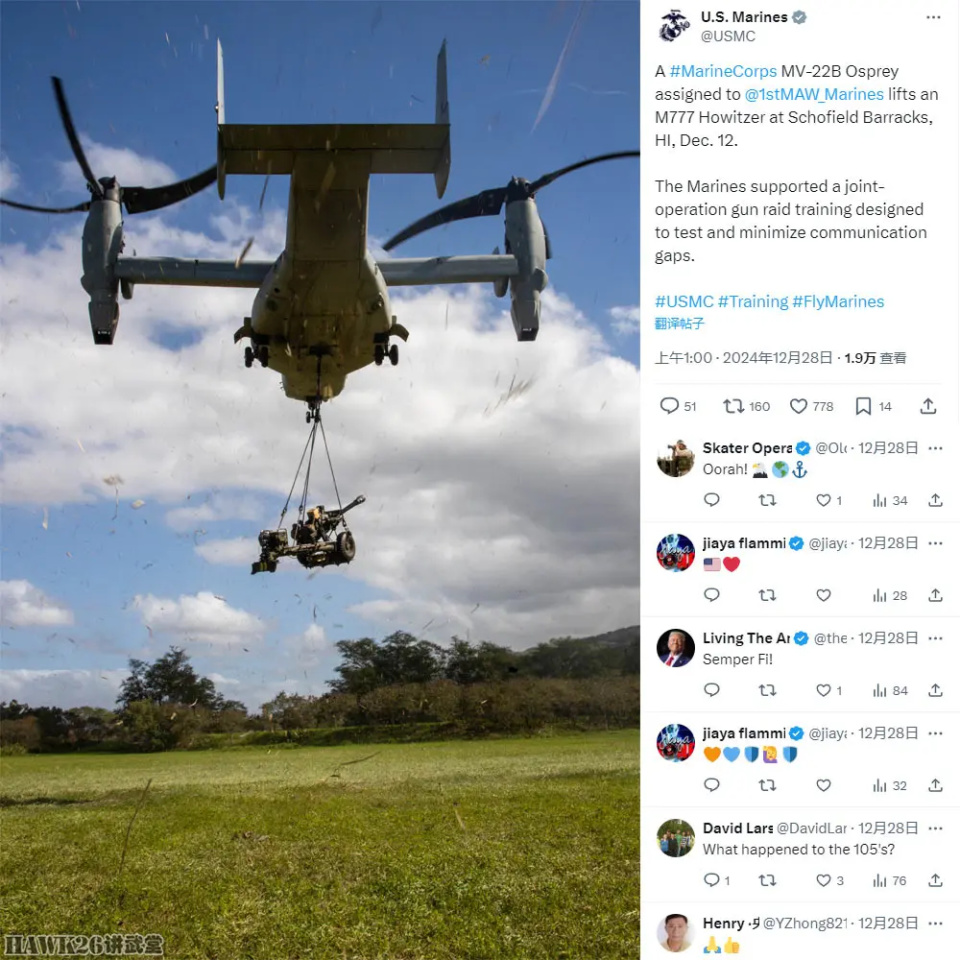Open the U.S. Marines profile avatar
The height and width of the screenshot is (960, 960).
point(674,26)
